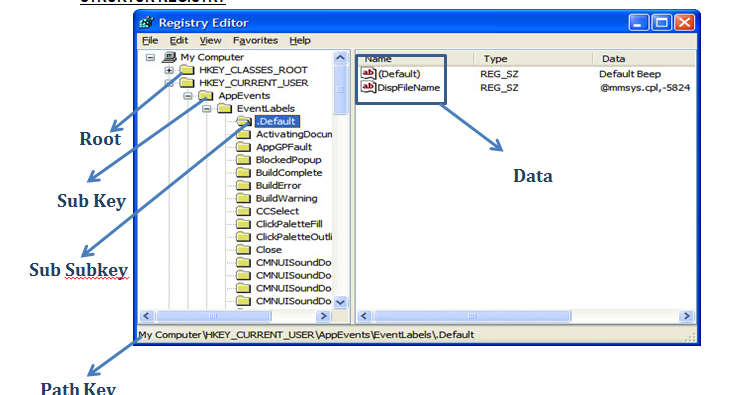Viewport: 753px width, 395px height.
Task: Click the Registry Editor title bar icon
Action: 146,23
